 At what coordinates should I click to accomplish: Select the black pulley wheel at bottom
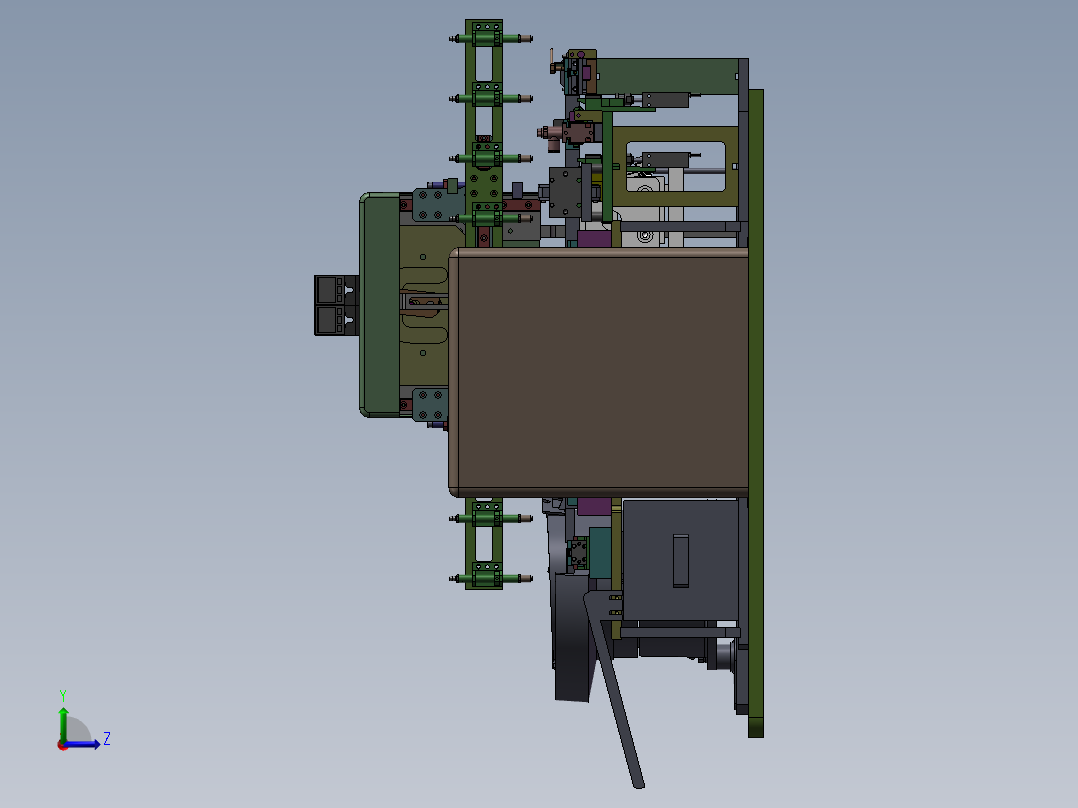tap(572, 636)
